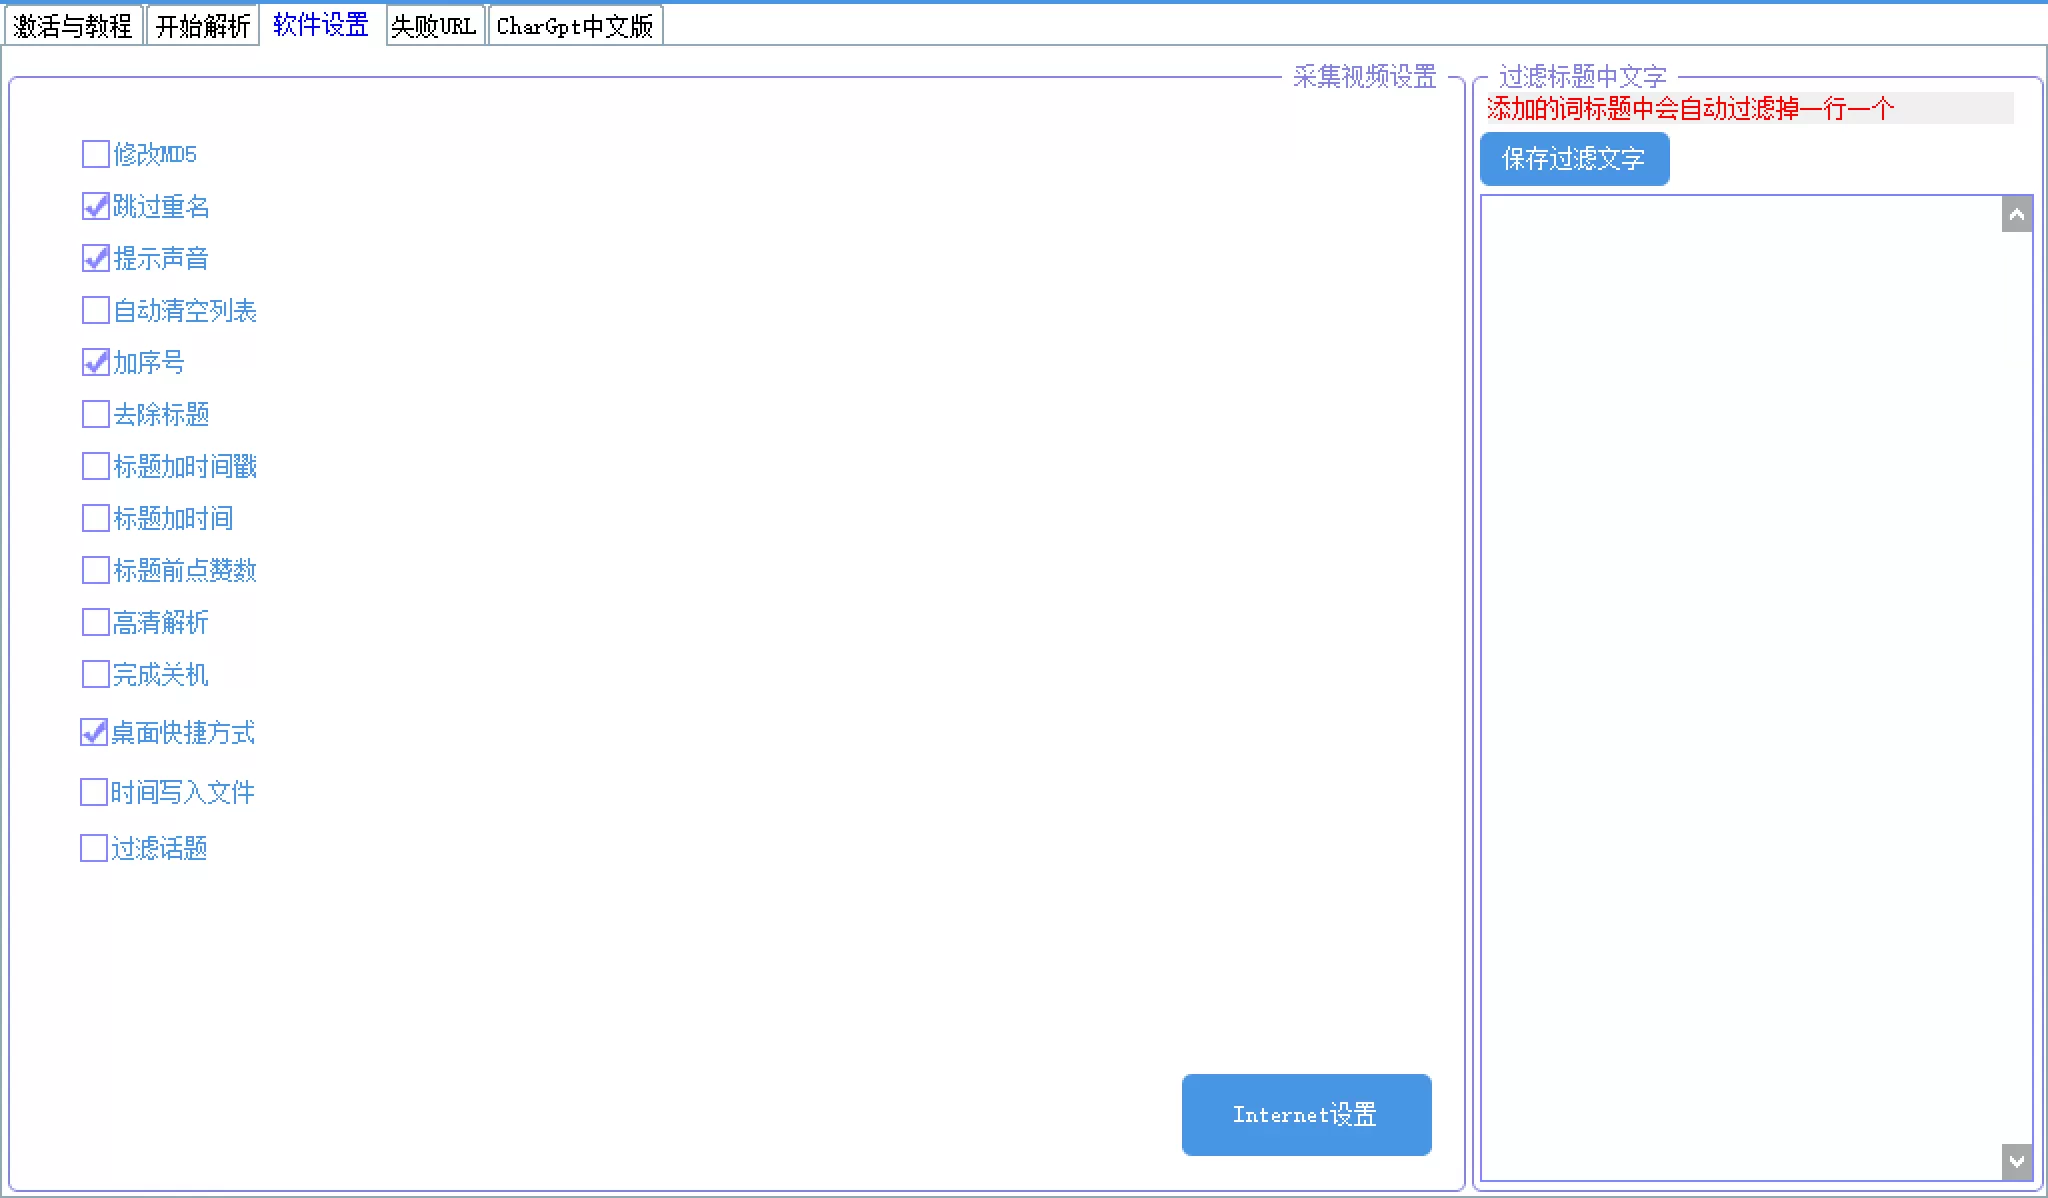
Task: Tick 标题加时间戳 checkbox
Action: point(95,466)
